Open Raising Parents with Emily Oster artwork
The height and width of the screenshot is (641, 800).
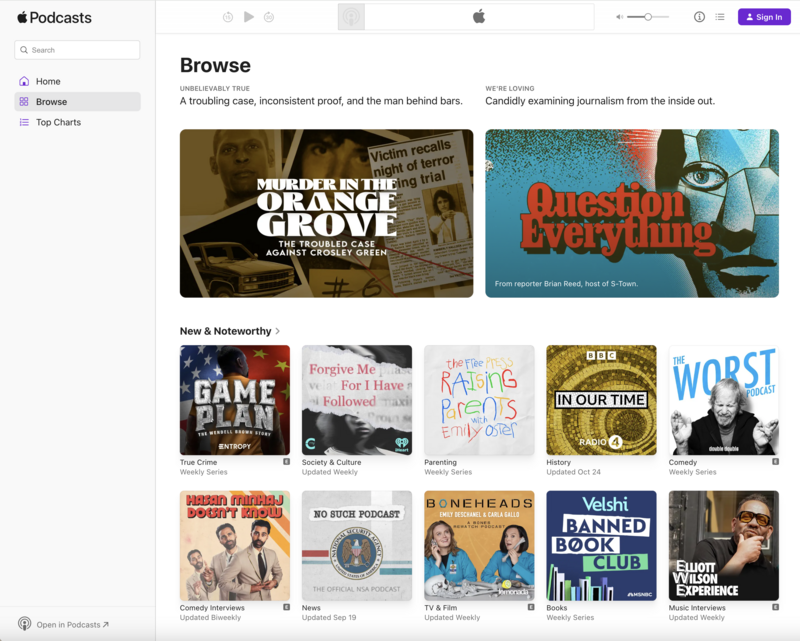pyautogui.click(x=479, y=400)
